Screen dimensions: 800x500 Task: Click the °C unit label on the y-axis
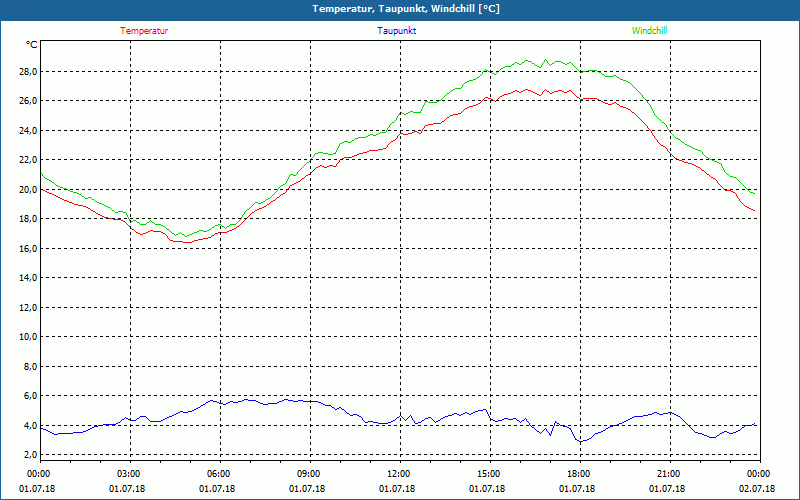tap(32, 45)
